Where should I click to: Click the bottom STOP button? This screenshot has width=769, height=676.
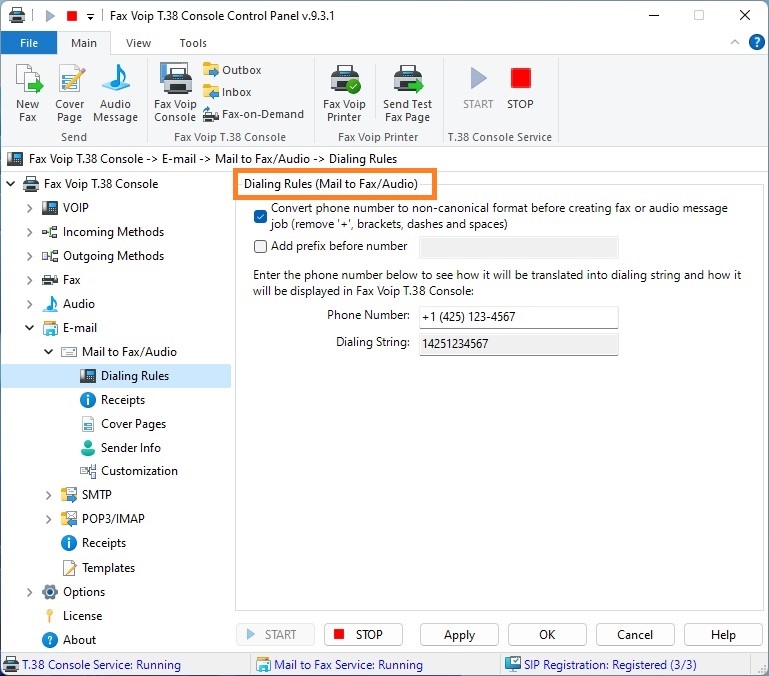click(363, 635)
